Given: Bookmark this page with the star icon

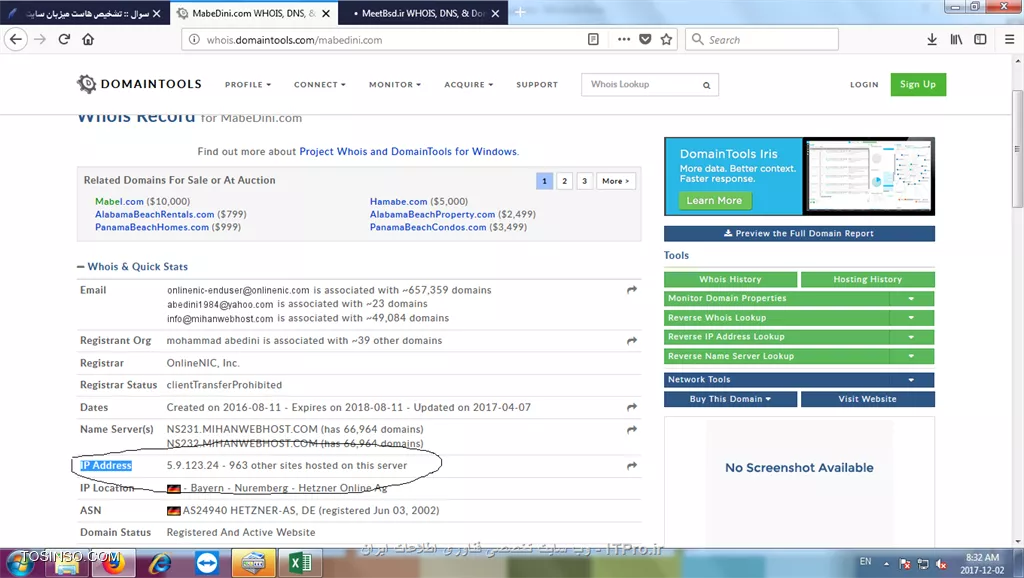Looking at the screenshot, I should pos(666,39).
